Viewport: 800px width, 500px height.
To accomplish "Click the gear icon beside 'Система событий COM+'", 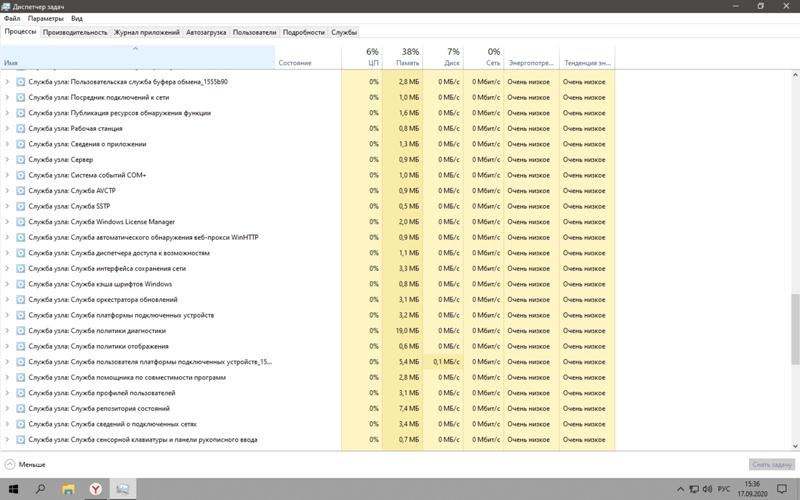I will (x=20, y=175).
